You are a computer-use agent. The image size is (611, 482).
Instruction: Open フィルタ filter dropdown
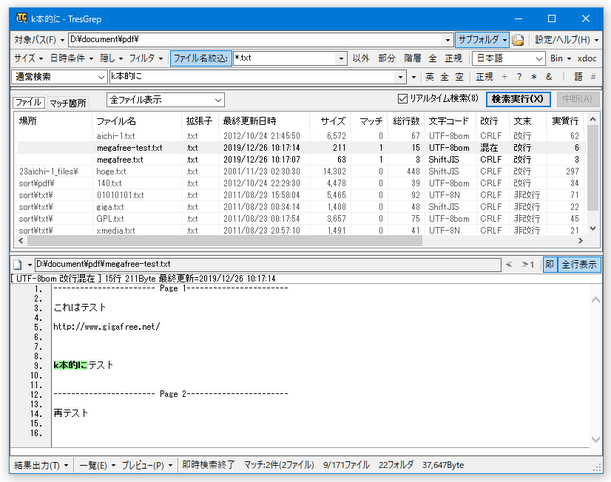pos(146,58)
